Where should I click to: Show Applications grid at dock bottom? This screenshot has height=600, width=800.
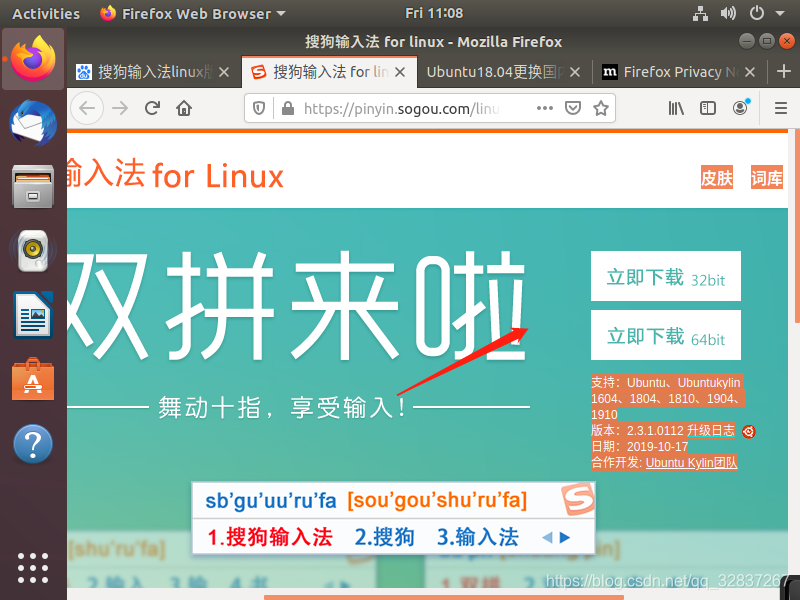33,568
